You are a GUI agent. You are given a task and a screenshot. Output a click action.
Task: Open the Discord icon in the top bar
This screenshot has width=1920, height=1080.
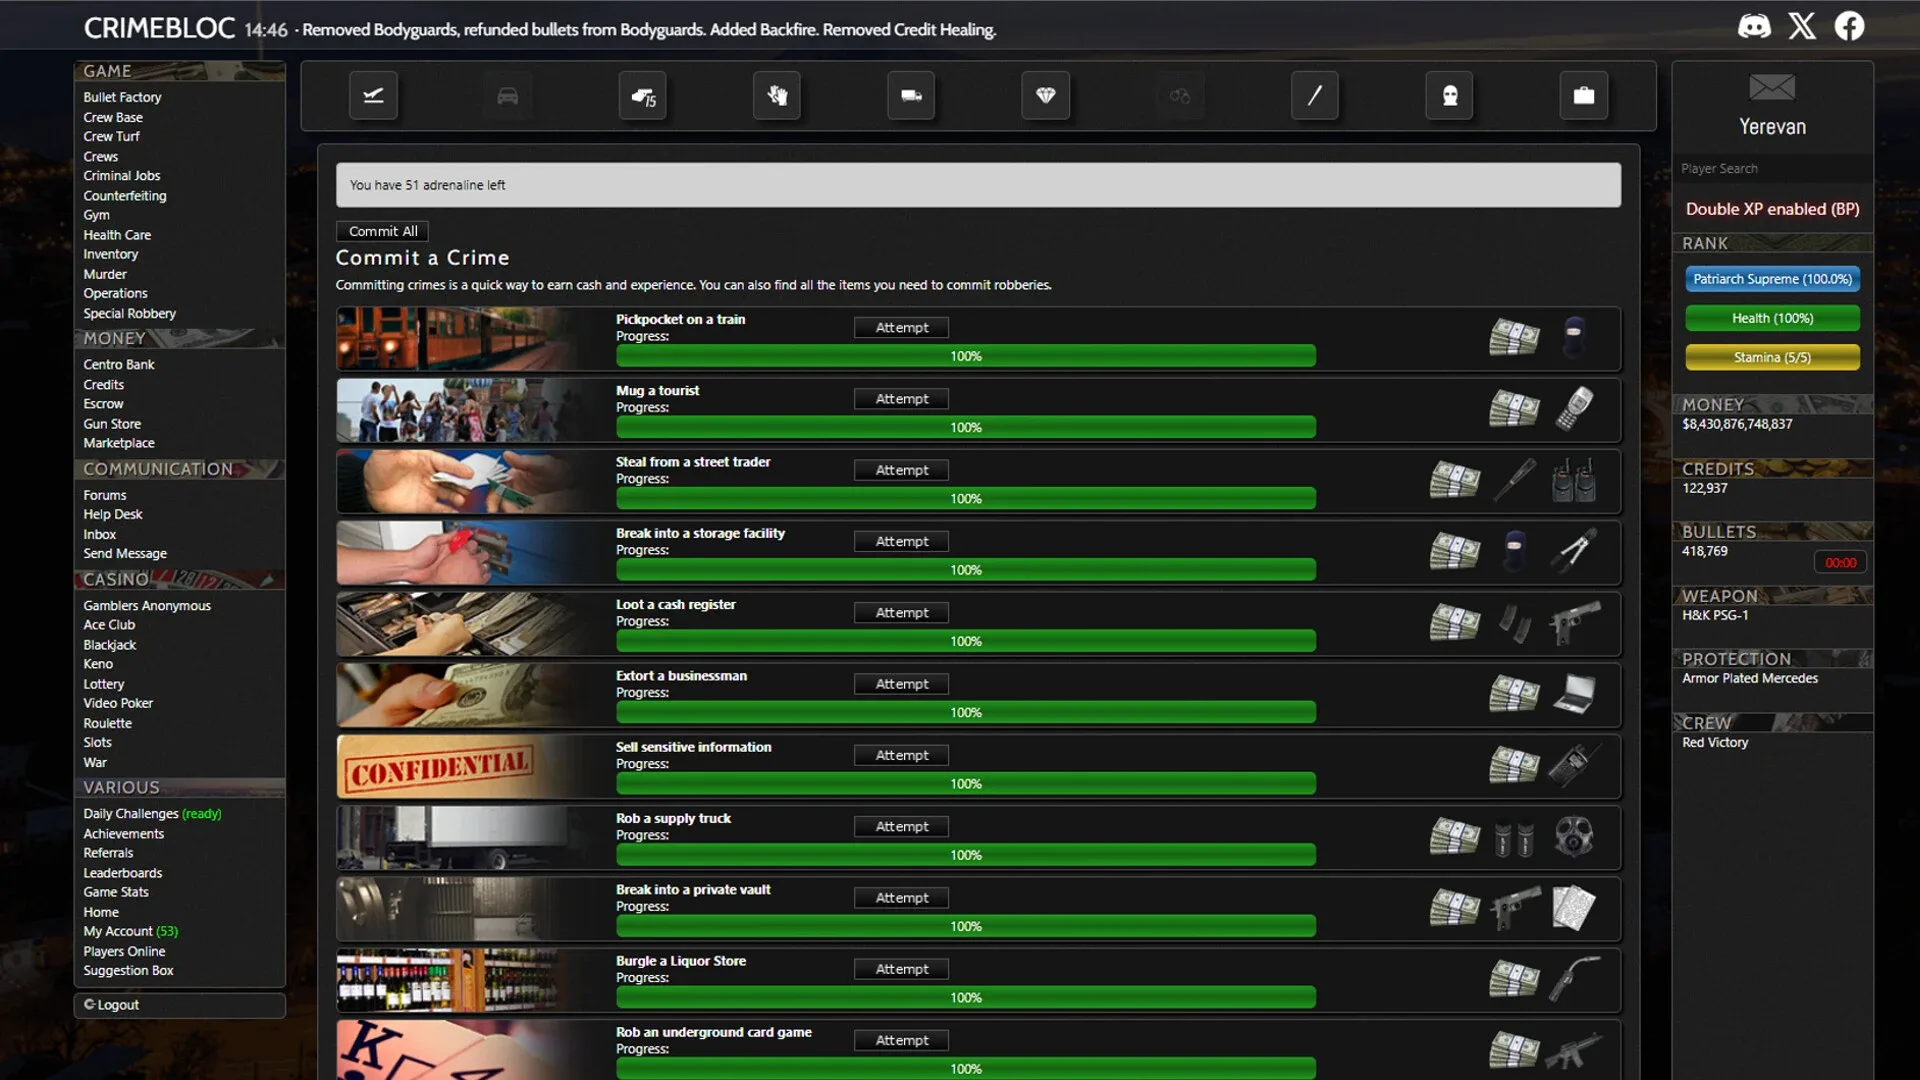tap(1755, 26)
